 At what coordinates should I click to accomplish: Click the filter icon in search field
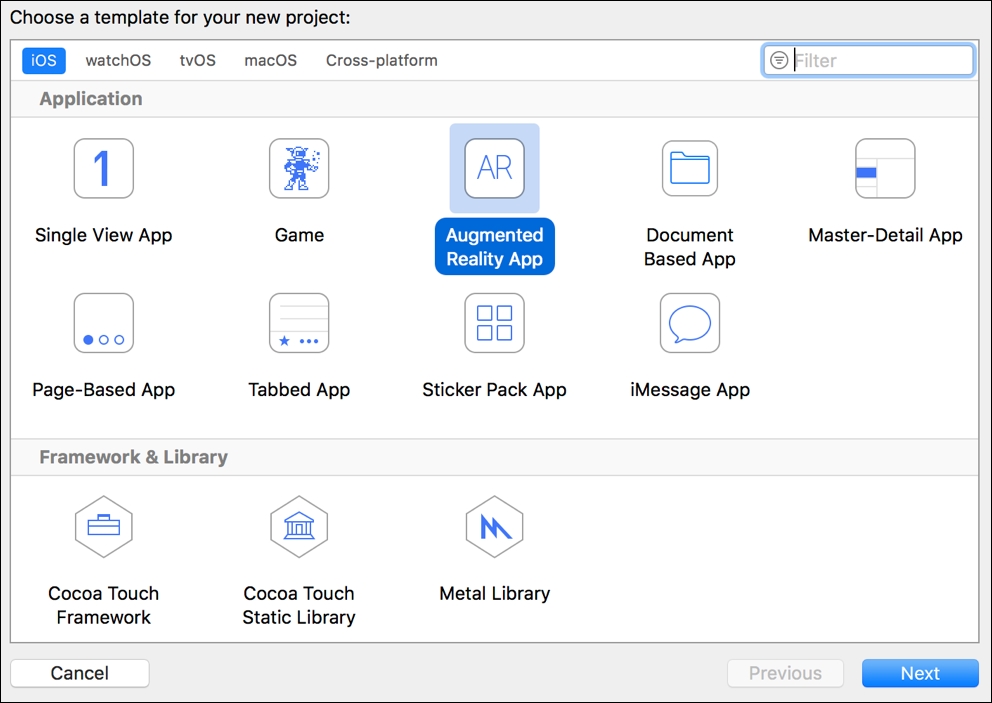[x=779, y=60]
